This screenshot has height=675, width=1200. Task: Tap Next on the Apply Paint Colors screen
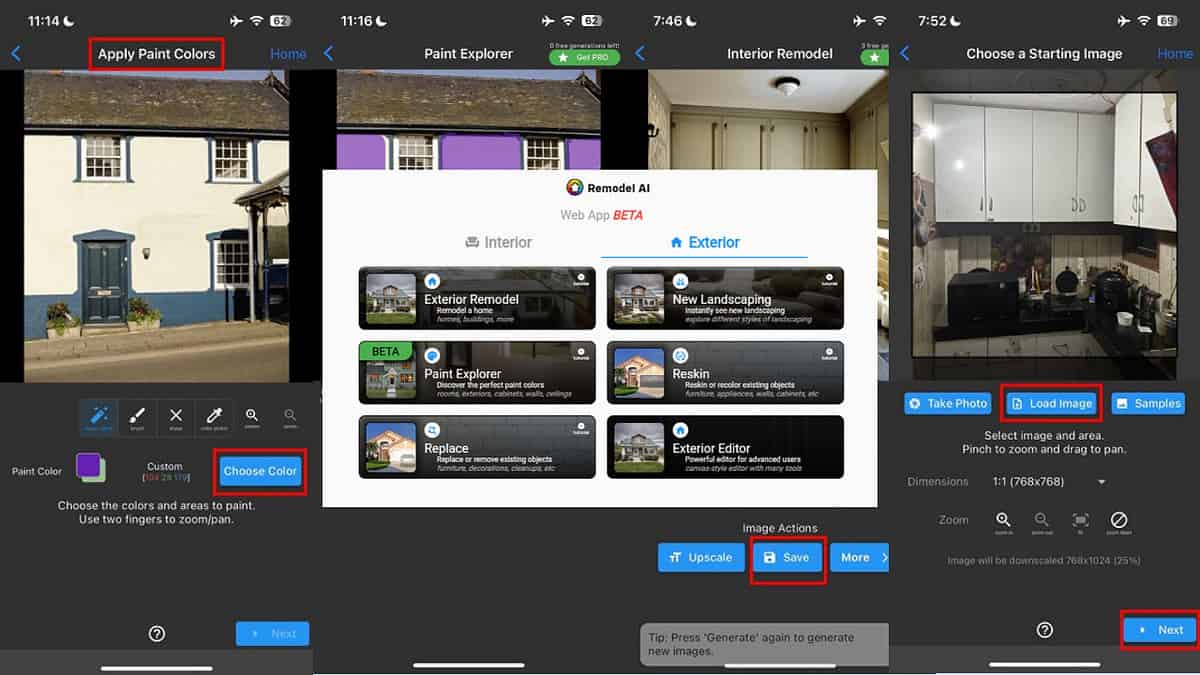[273, 633]
